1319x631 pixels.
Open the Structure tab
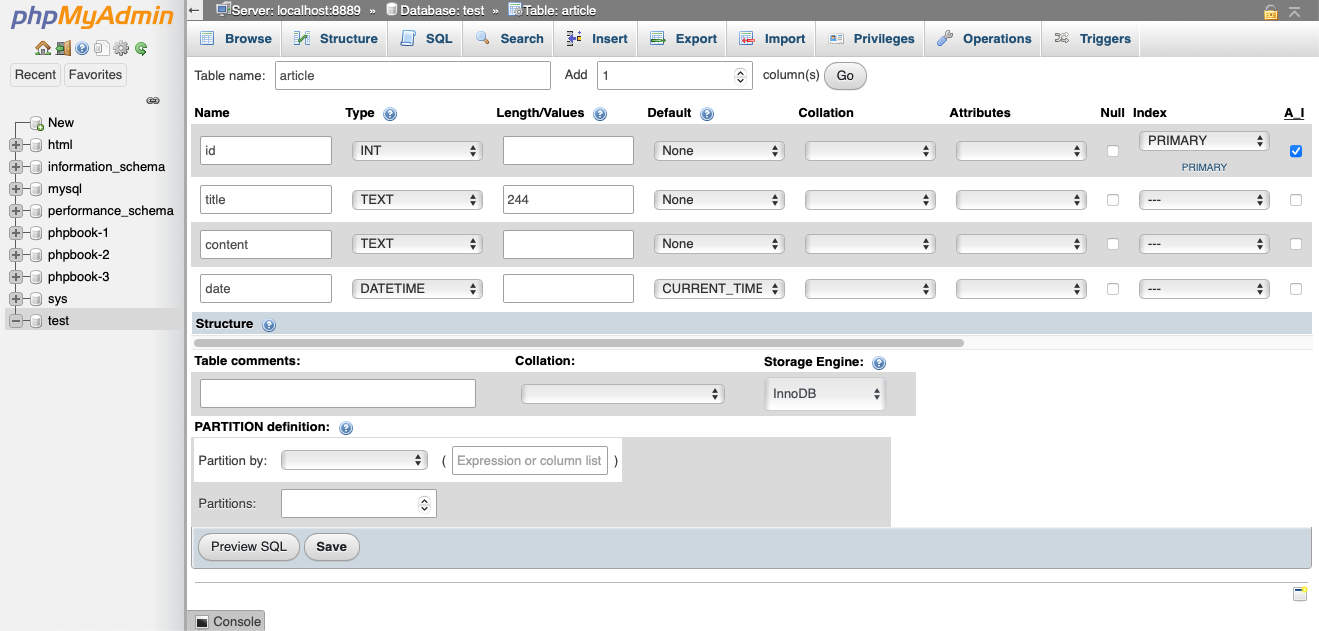tap(336, 39)
